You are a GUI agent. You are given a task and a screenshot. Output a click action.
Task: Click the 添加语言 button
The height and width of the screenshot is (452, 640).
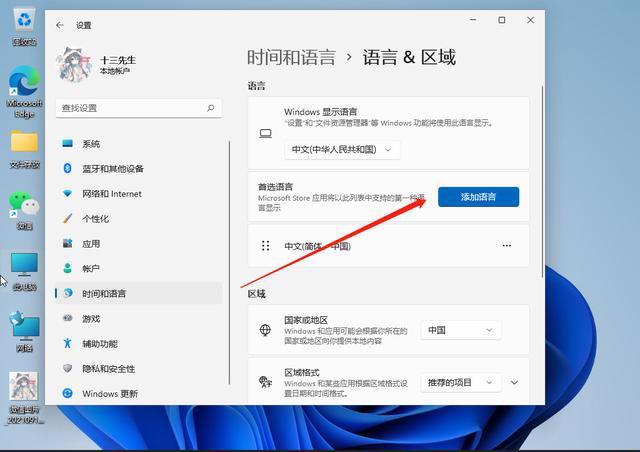[x=478, y=197]
